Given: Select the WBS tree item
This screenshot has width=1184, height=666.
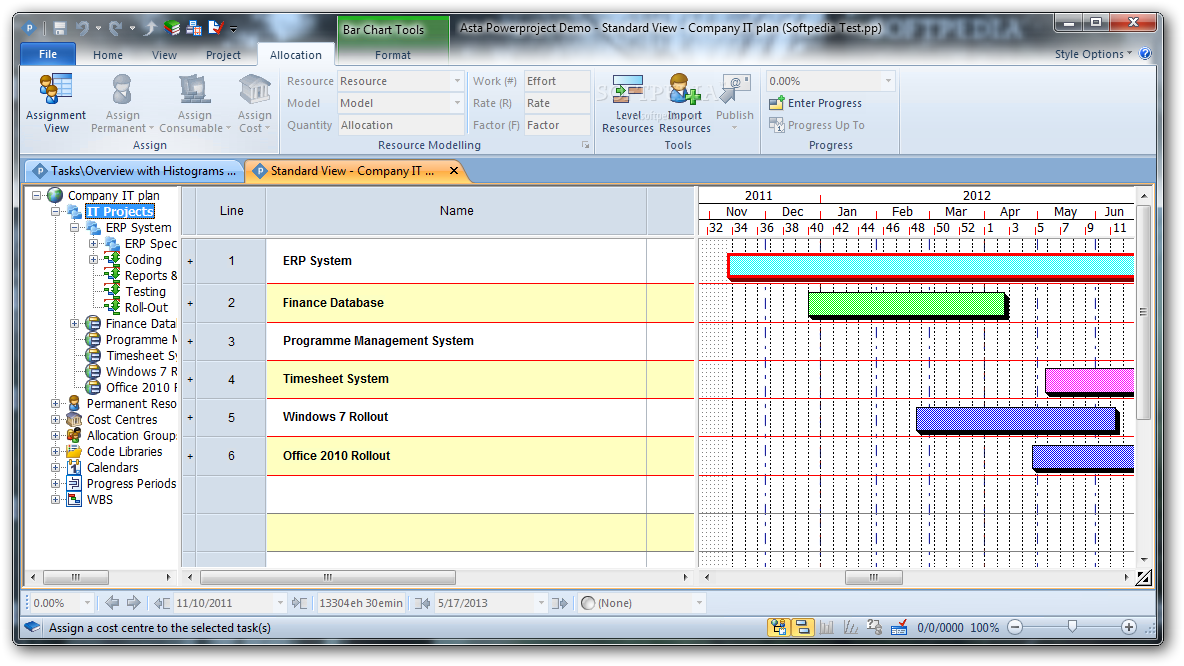Looking at the screenshot, I should tap(100, 499).
